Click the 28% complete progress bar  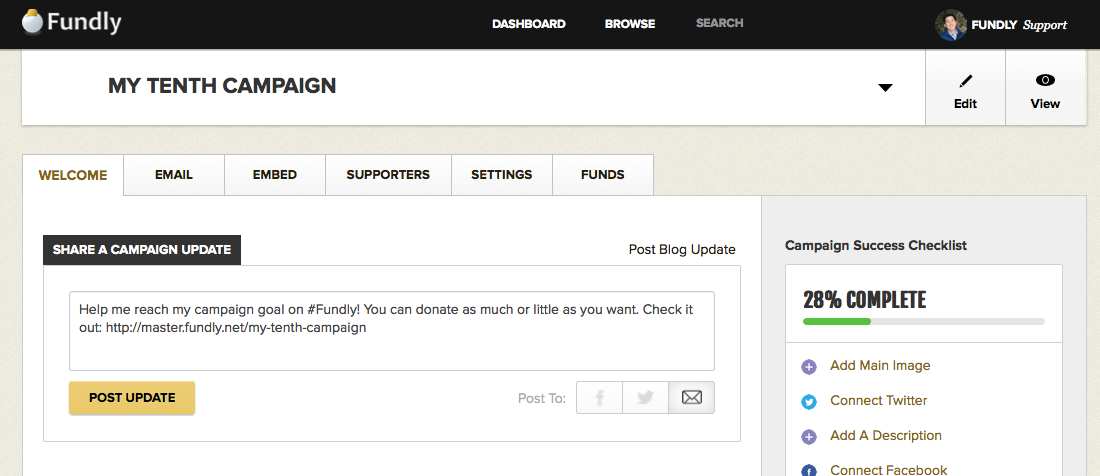pyautogui.click(x=924, y=321)
